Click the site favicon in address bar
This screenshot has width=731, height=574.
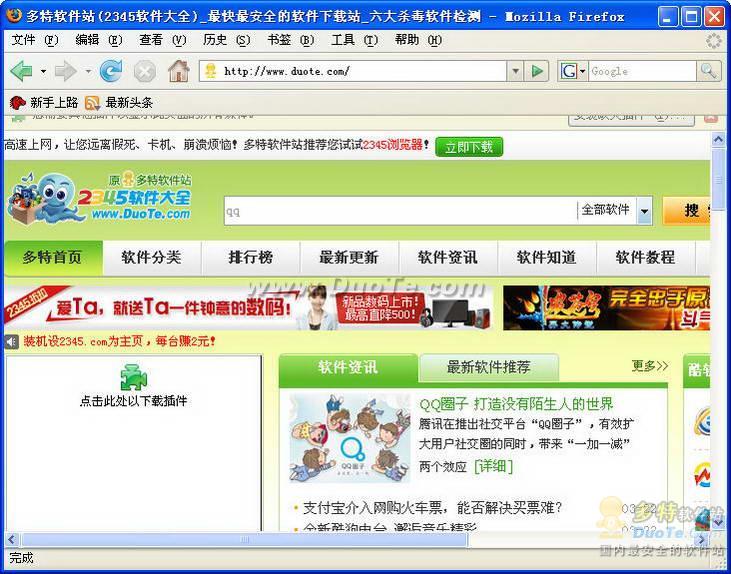[211, 71]
